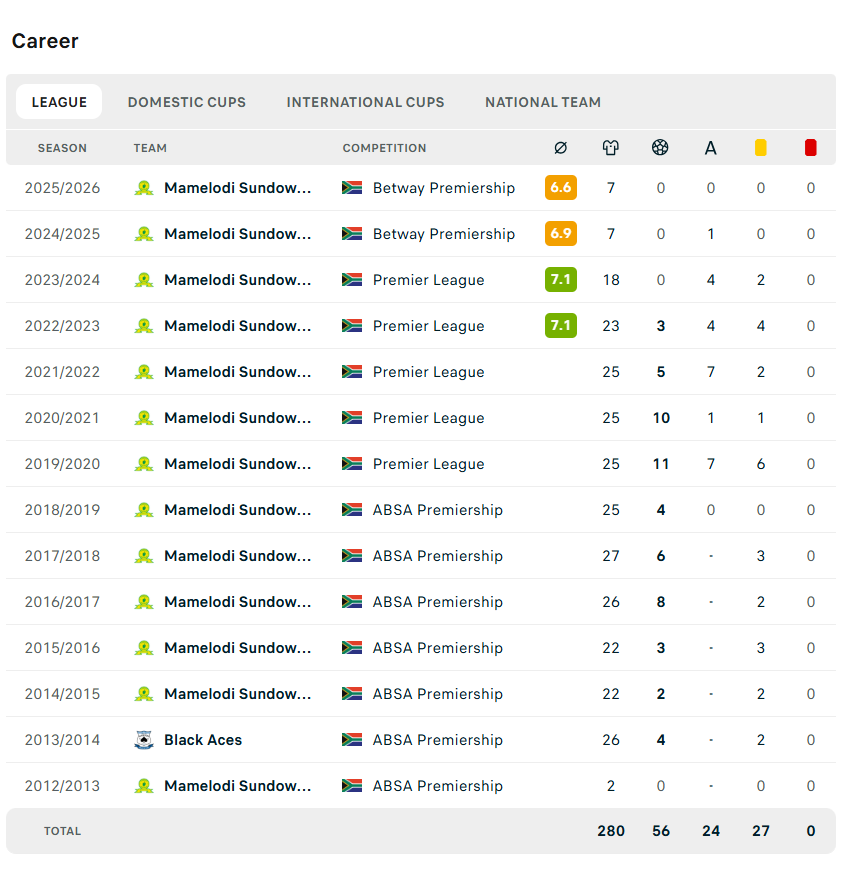Click the total assists value 24

coord(711,831)
